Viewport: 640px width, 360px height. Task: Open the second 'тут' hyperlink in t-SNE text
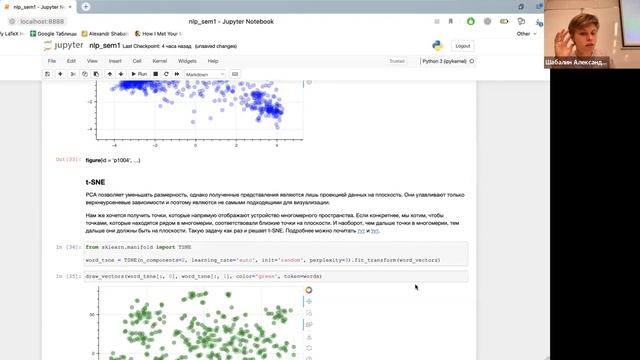point(375,231)
